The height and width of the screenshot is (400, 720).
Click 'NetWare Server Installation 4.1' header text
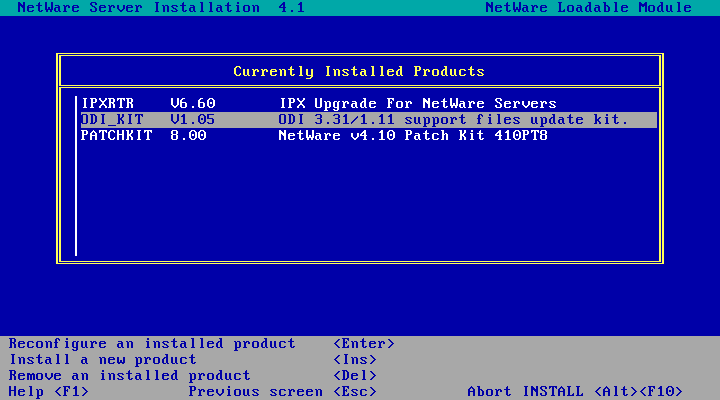[161, 8]
